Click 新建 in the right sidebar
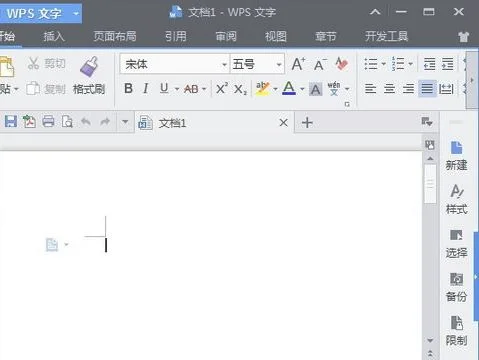The width and height of the screenshot is (479, 360). pyautogui.click(x=456, y=156)
